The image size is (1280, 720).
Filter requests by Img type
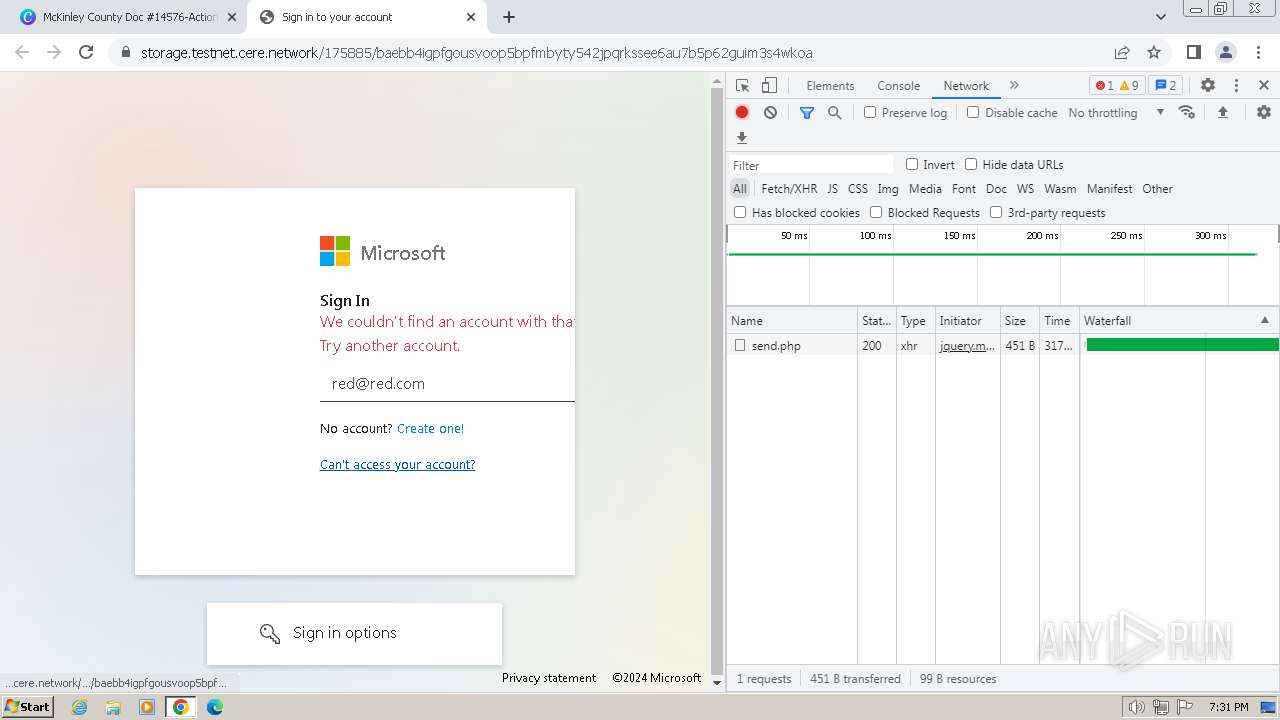click(x=888, y=189)
